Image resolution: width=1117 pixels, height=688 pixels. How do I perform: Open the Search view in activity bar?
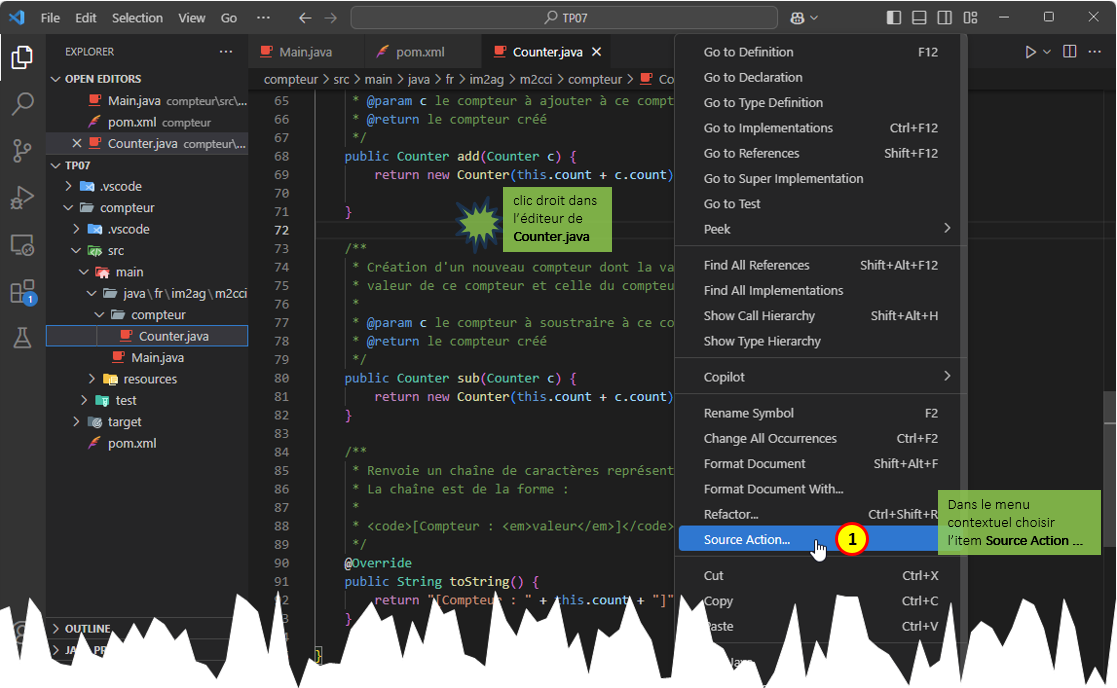pos(22,104)
